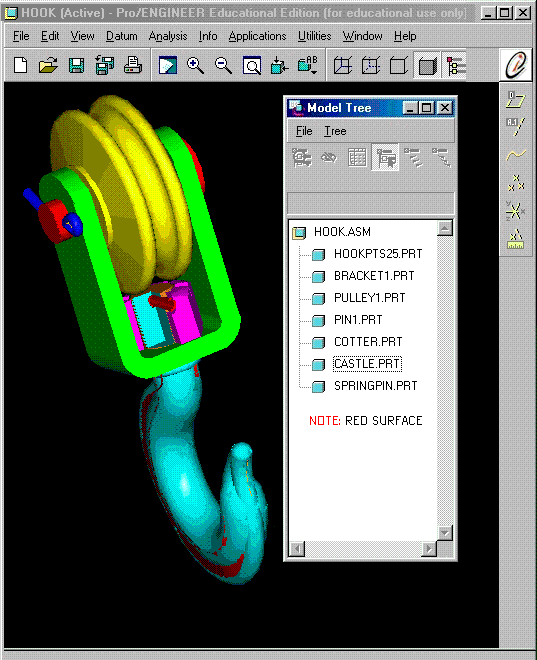Click the Model Tree collapse all icon

441,157
